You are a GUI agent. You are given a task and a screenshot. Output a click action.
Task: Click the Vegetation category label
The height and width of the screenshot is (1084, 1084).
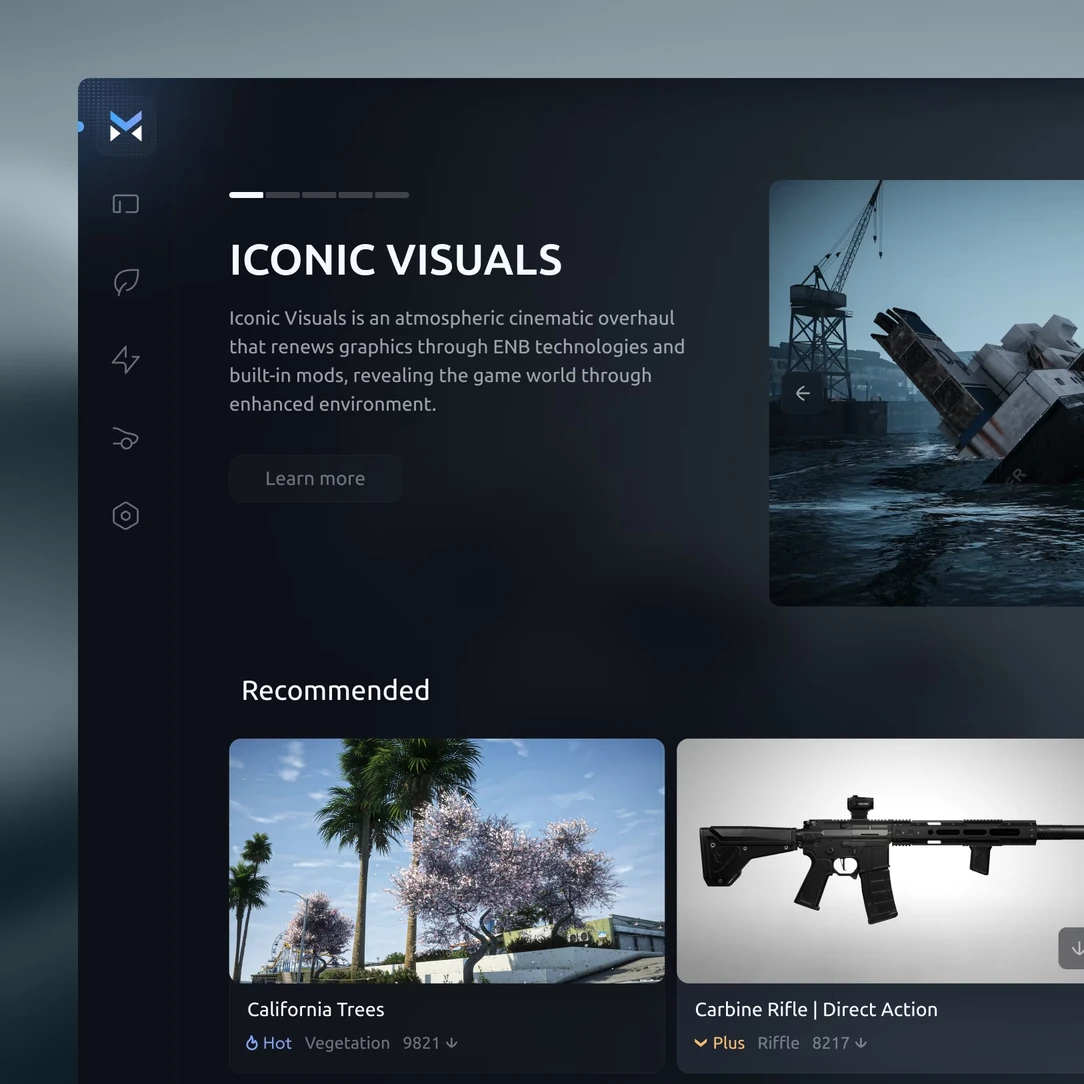click(347, 1043)
